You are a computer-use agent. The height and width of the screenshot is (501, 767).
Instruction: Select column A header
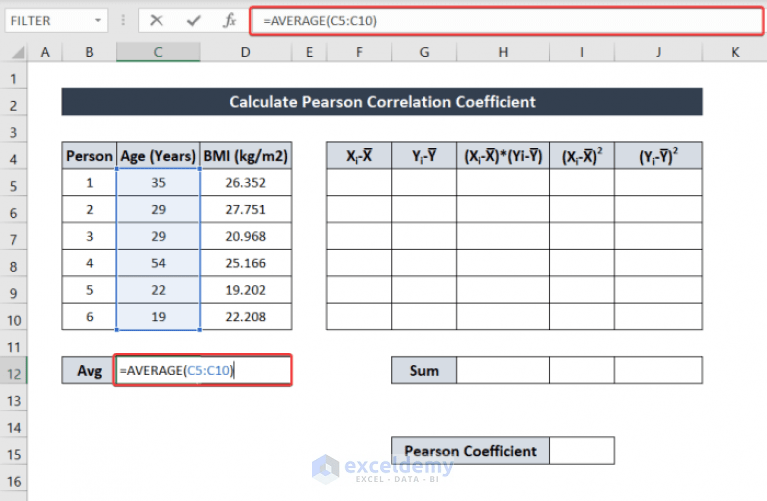point(45,52)
